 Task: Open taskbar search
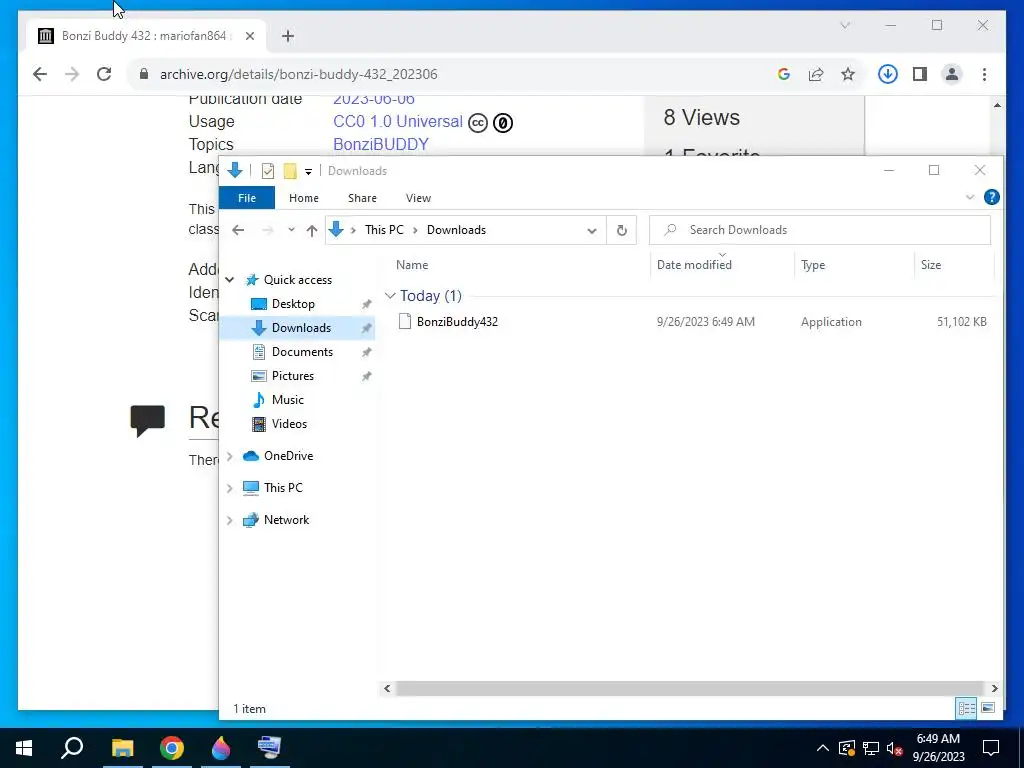[72, 748]
